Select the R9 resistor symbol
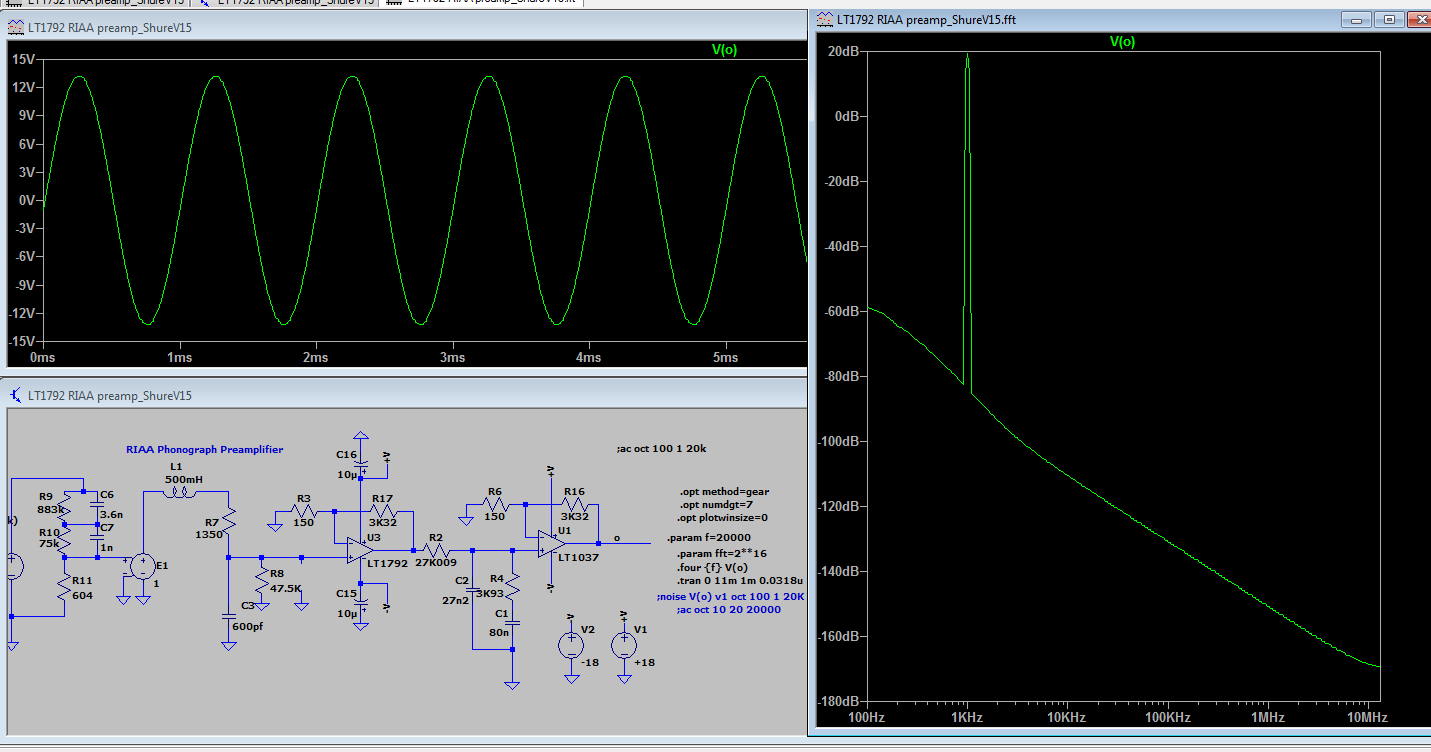1431x752 pixels. 63,508
